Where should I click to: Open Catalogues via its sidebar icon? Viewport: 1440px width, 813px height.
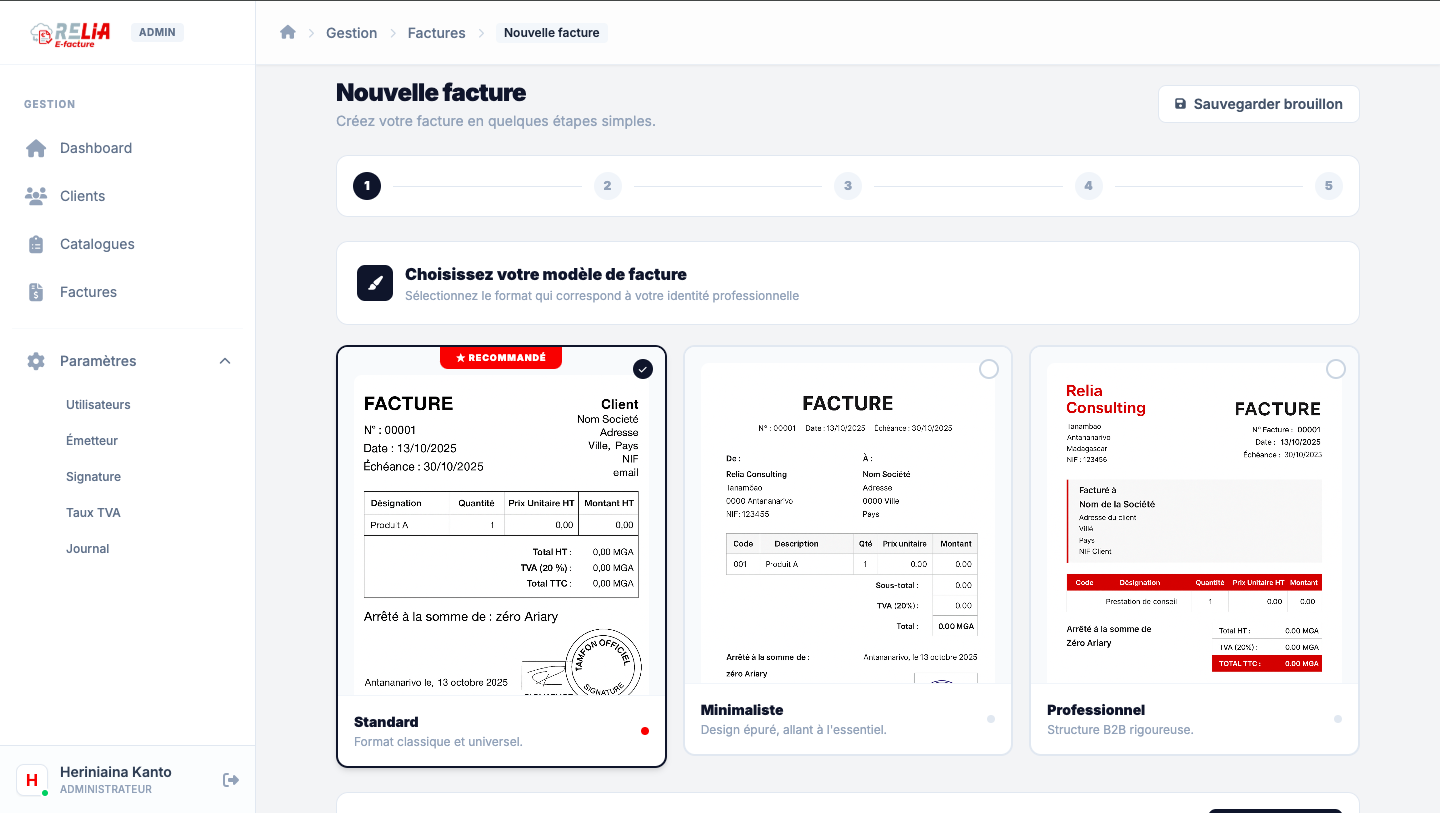[x=36, y=243]
